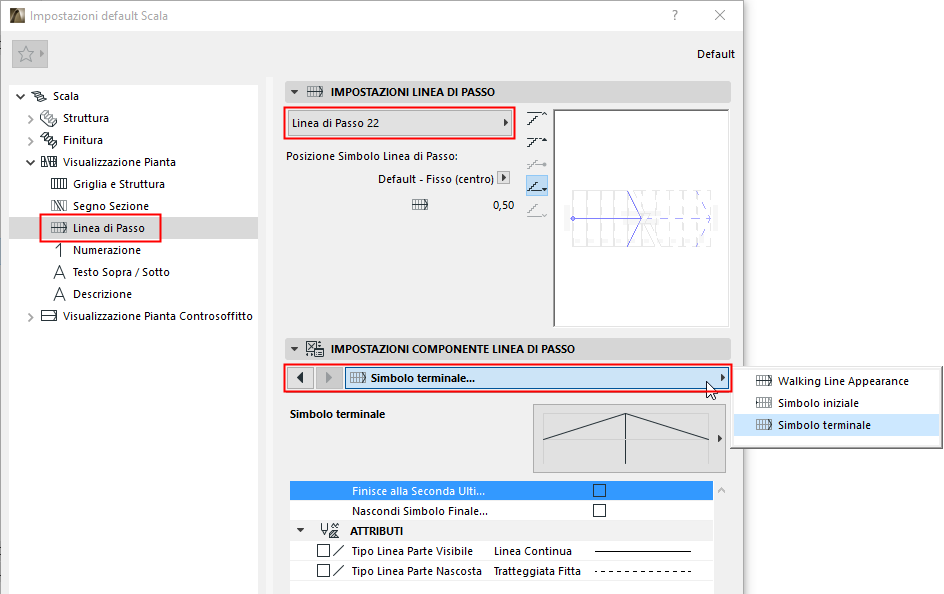
Task: Open the Linea di Passo 22 dropdown
Action: (x=400, y=123)
